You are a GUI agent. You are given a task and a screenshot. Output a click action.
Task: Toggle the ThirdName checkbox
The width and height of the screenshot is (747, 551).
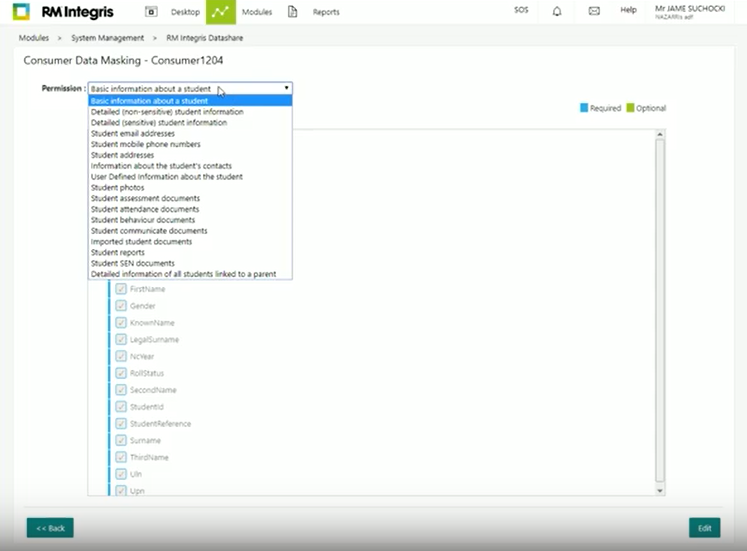[121, 457]
